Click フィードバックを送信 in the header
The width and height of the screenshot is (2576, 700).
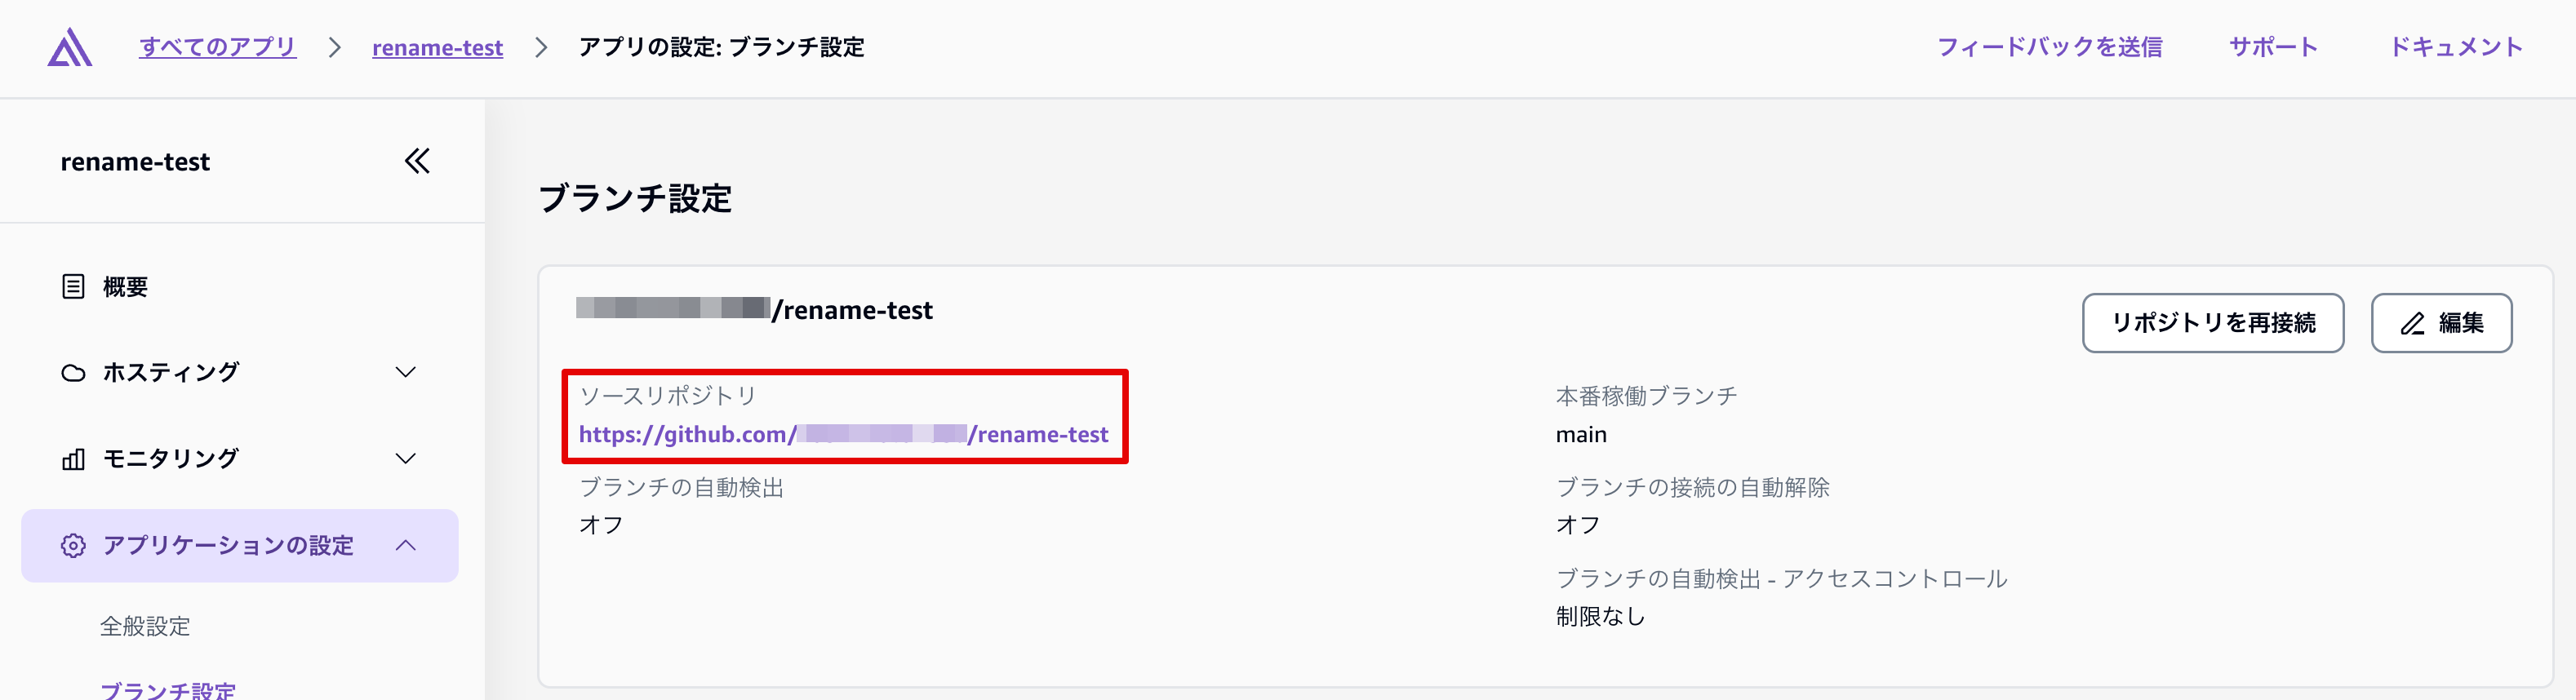point(2049,47)
